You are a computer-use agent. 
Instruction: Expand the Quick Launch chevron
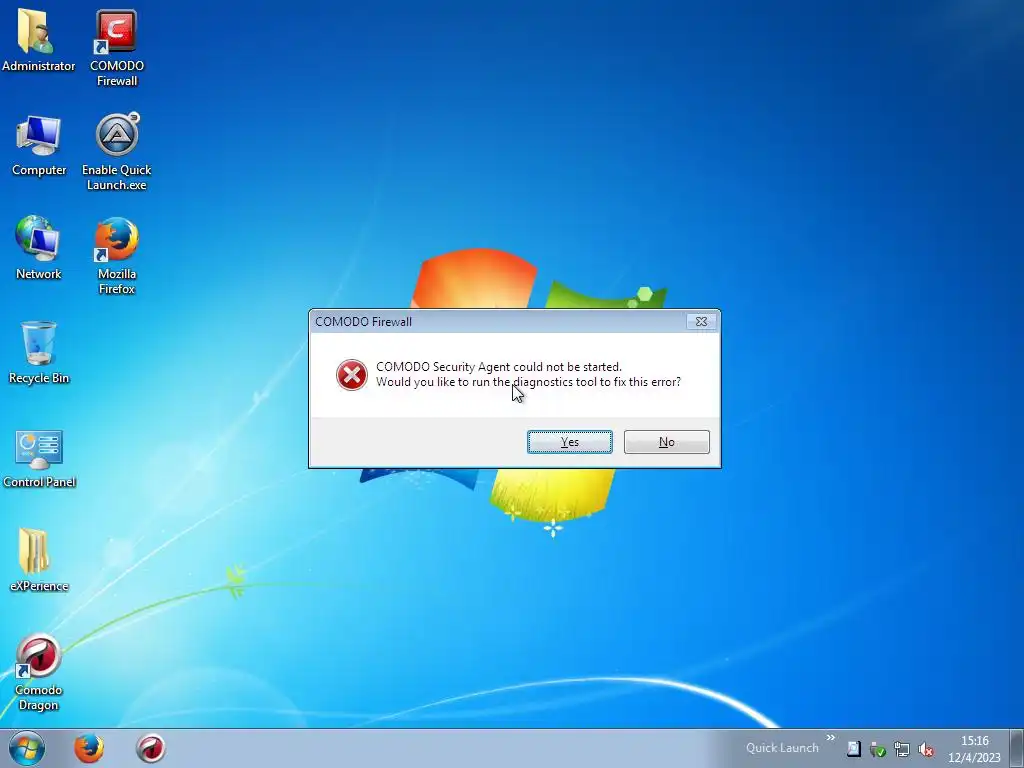pos(831,738)
